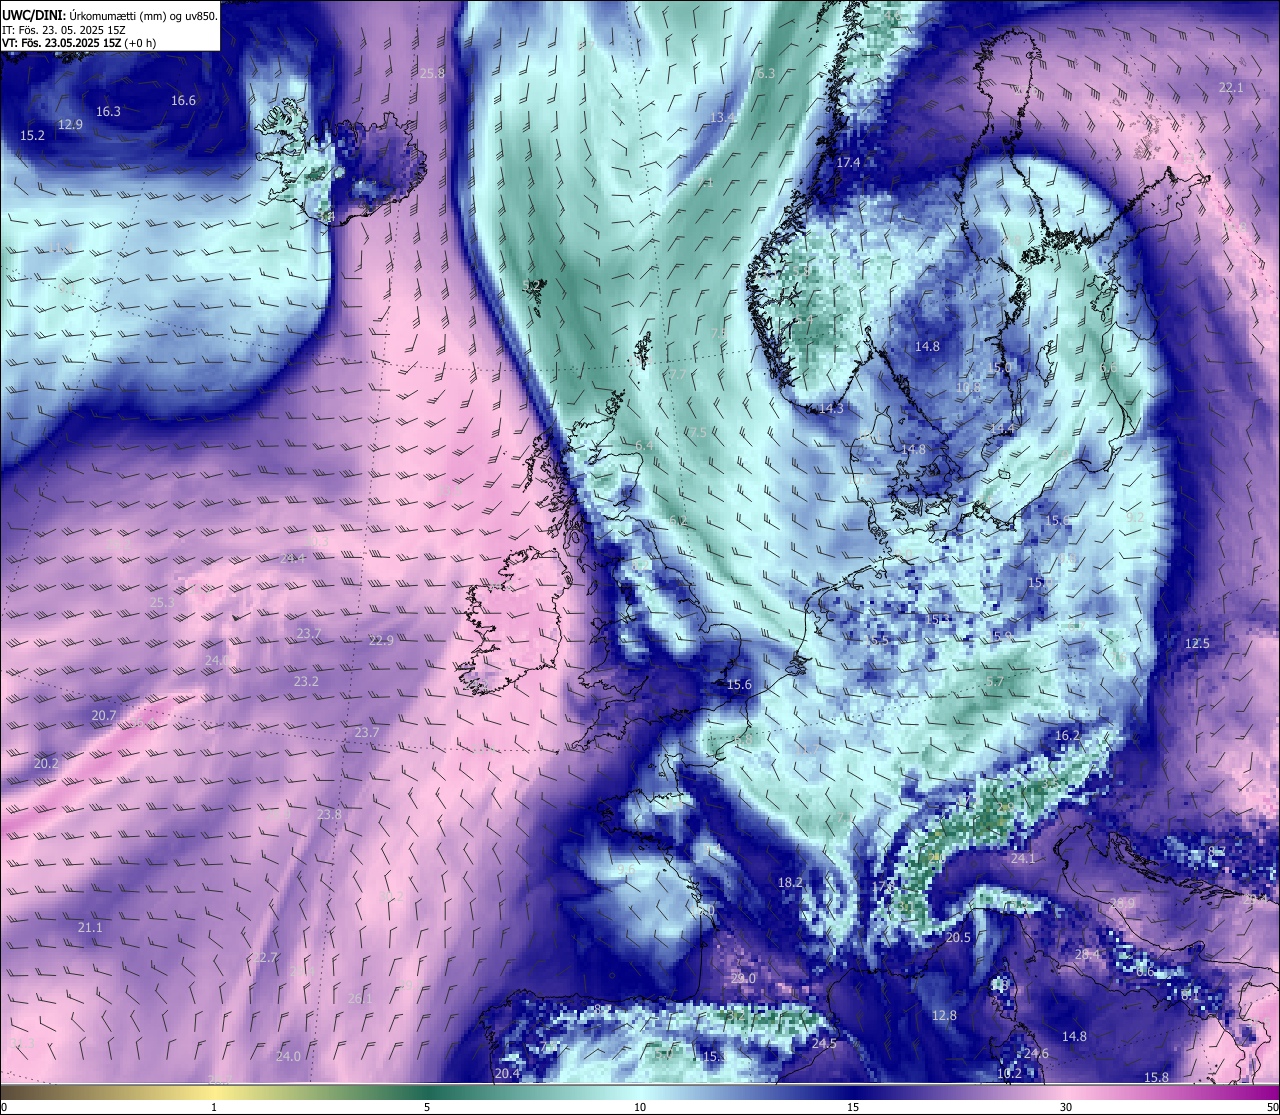Click the 24.5 value on the map
The image size is (1280, 1115).
pyautogui.click(x=824, y=1043)
